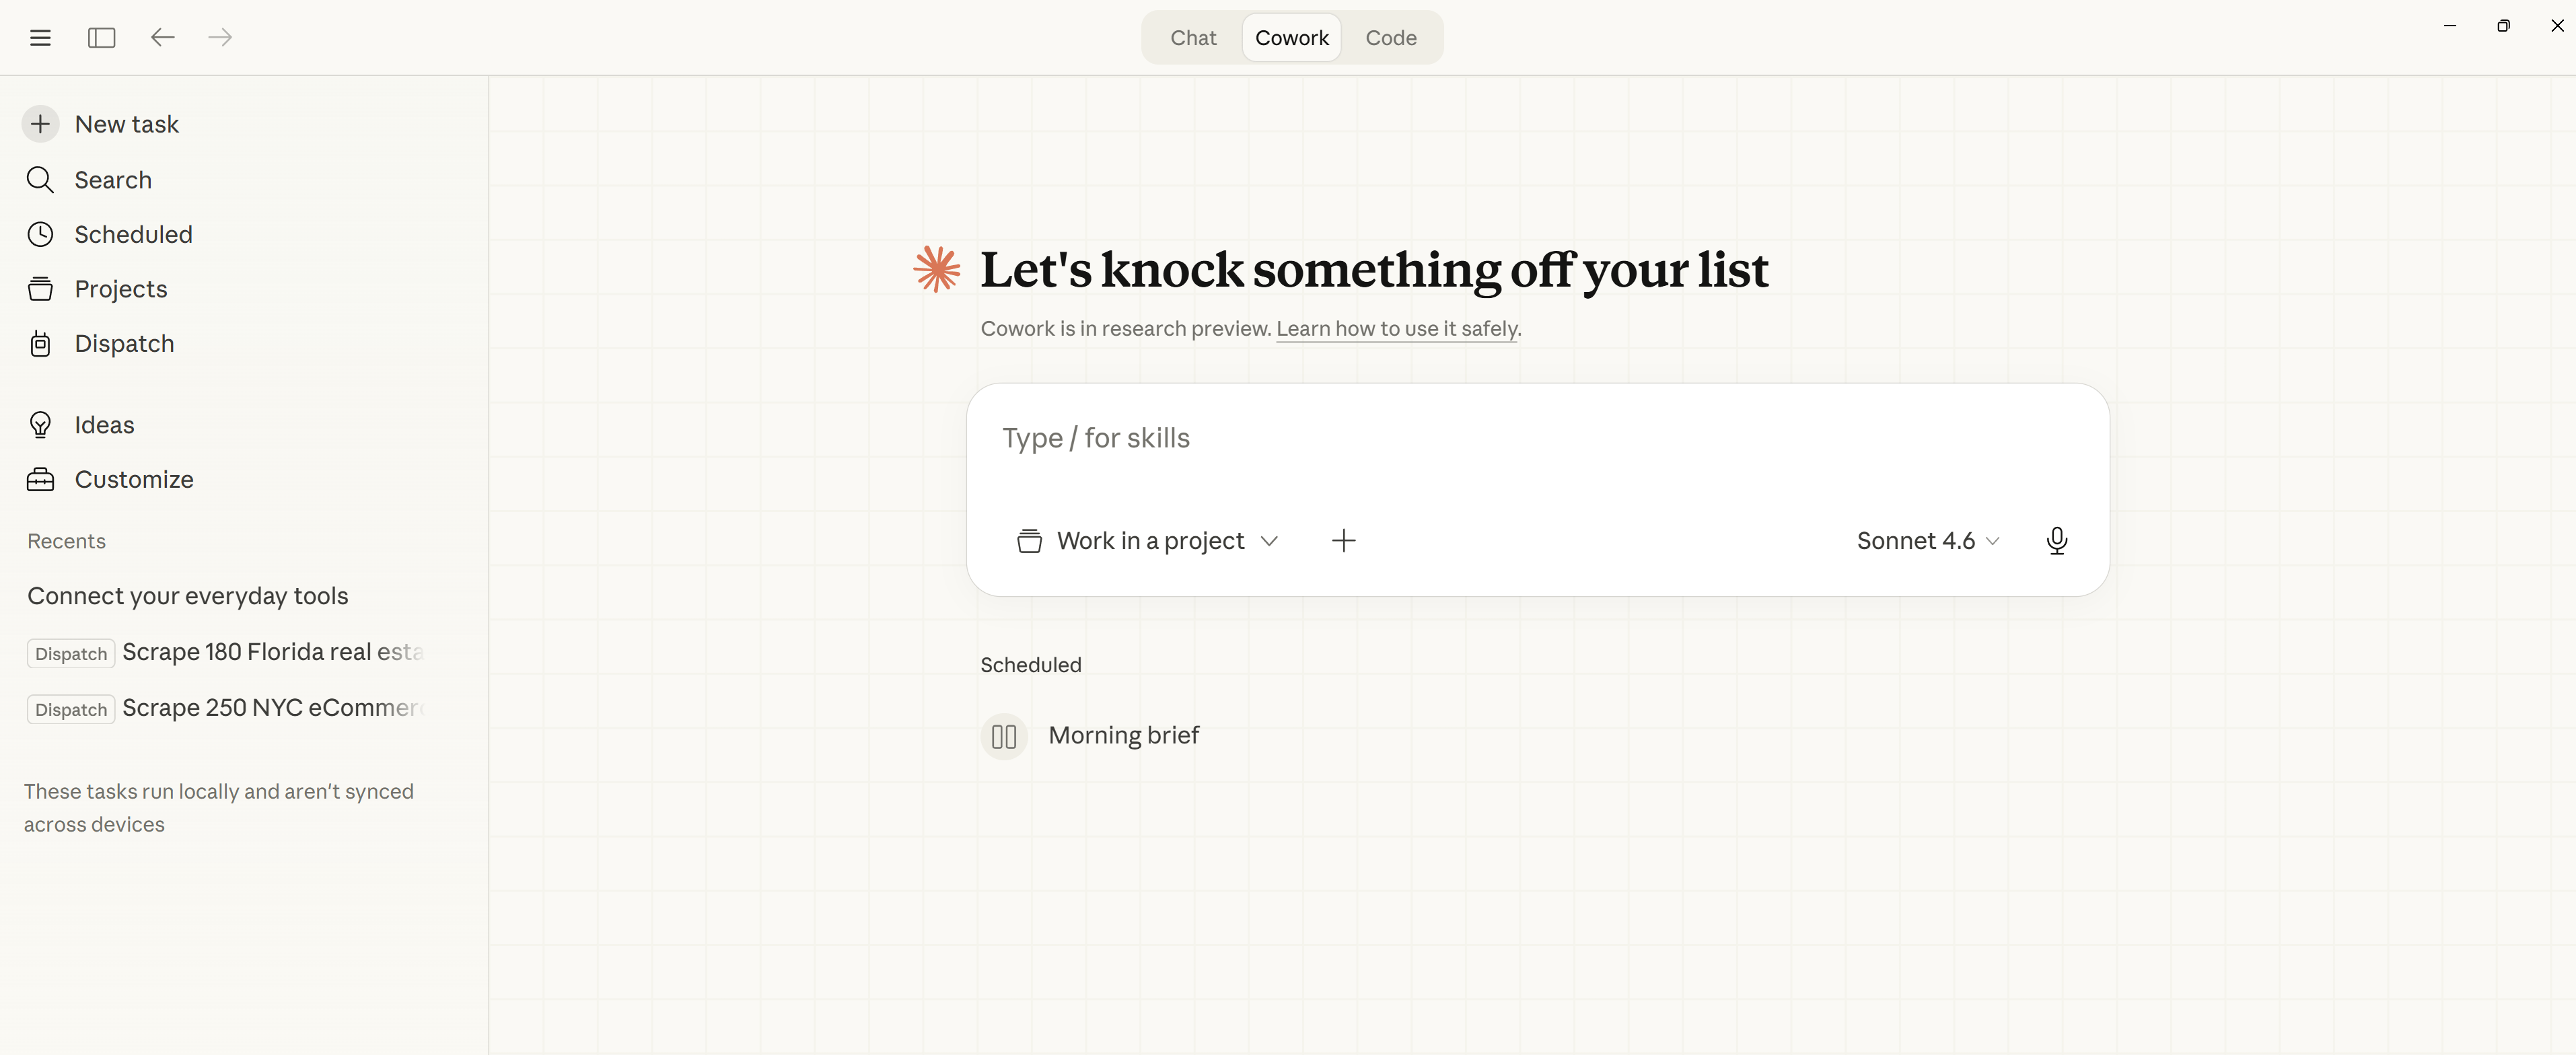
Task: Follow the Learn how to use it safely link
Action: [1397, 329]
